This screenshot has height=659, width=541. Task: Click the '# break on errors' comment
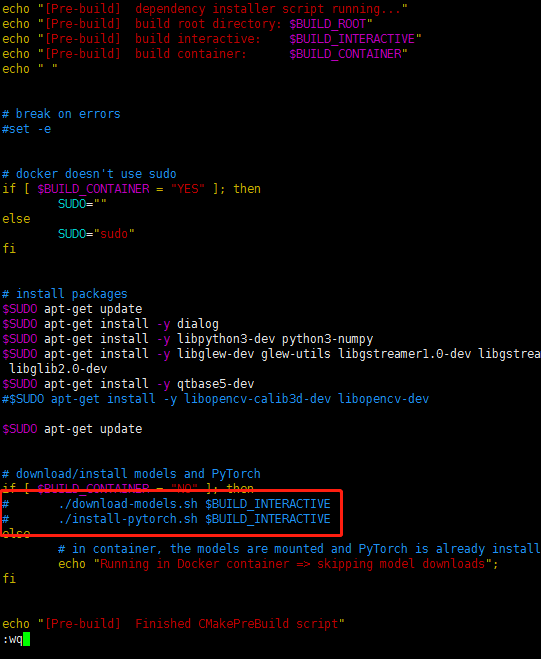(x=61, y=113)
